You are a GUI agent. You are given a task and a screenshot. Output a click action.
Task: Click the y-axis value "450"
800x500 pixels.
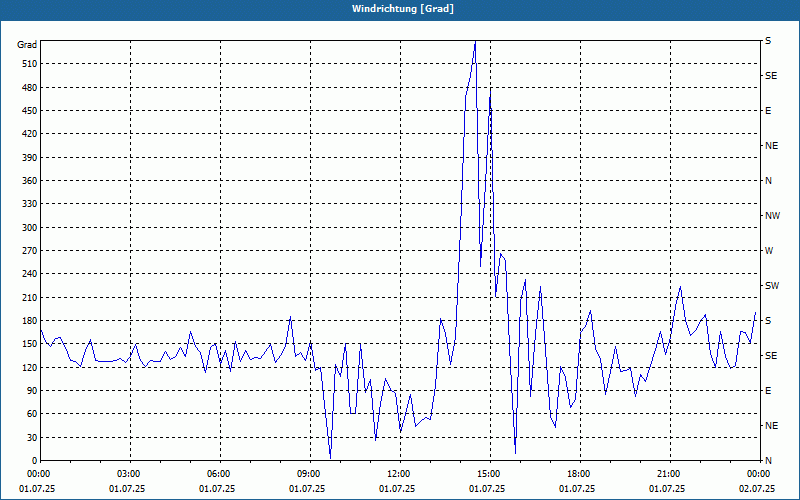[30, 111]
